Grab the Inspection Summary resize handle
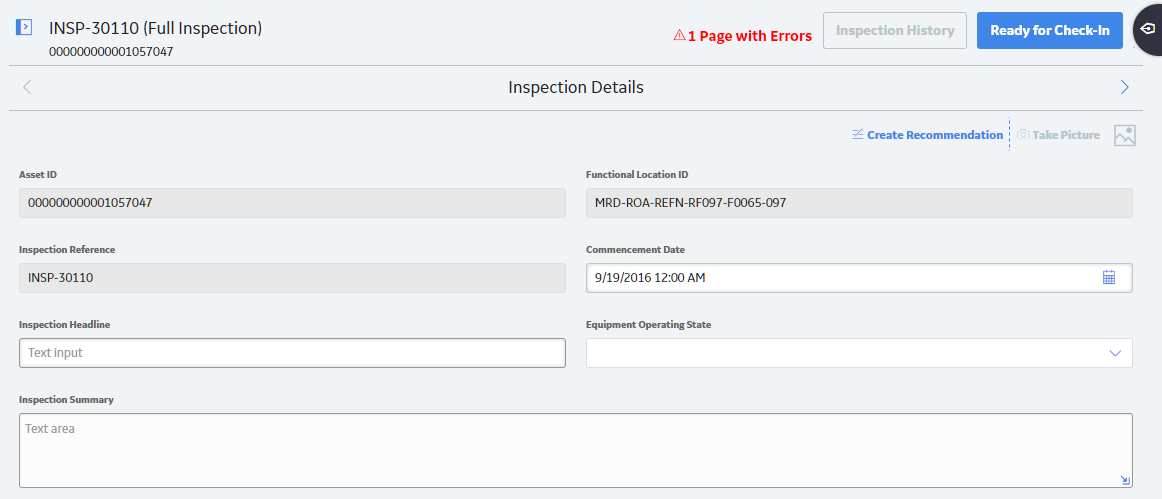 pyautogui.click(x=1125, y=480)
